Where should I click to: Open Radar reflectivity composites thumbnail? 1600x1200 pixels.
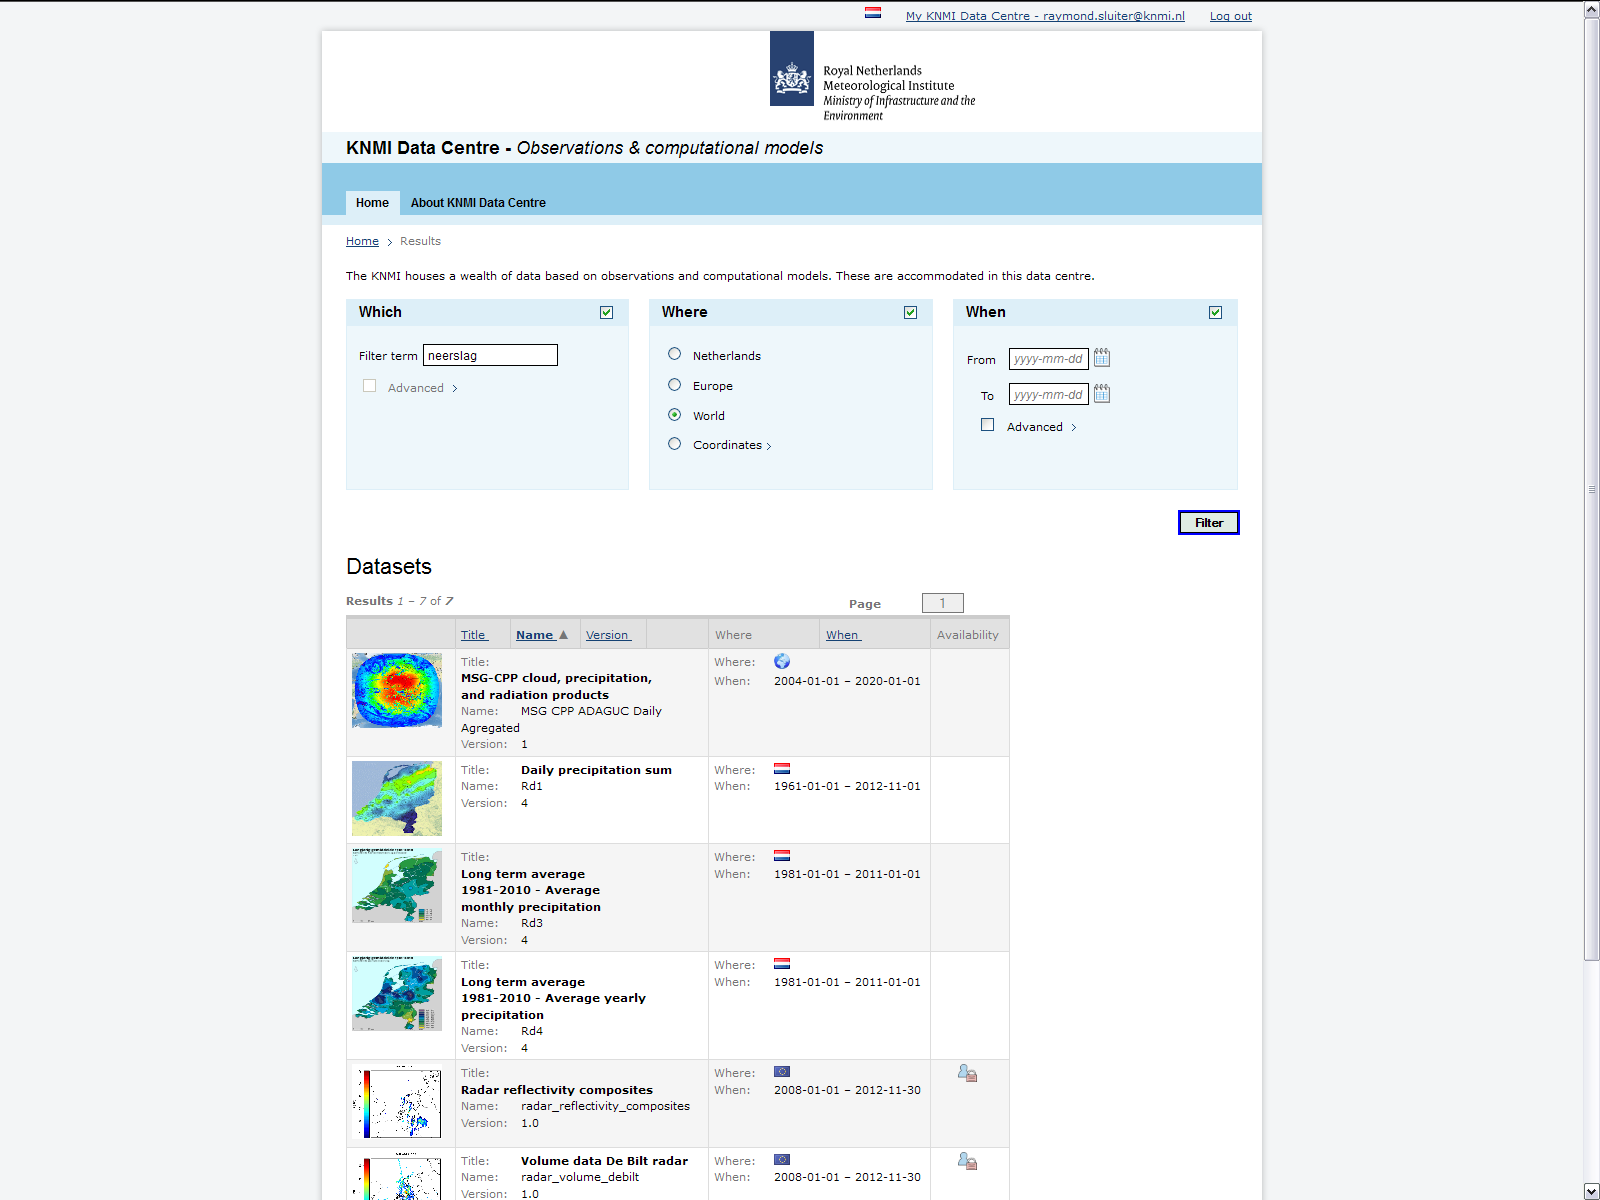click(x=397, y=1101)
